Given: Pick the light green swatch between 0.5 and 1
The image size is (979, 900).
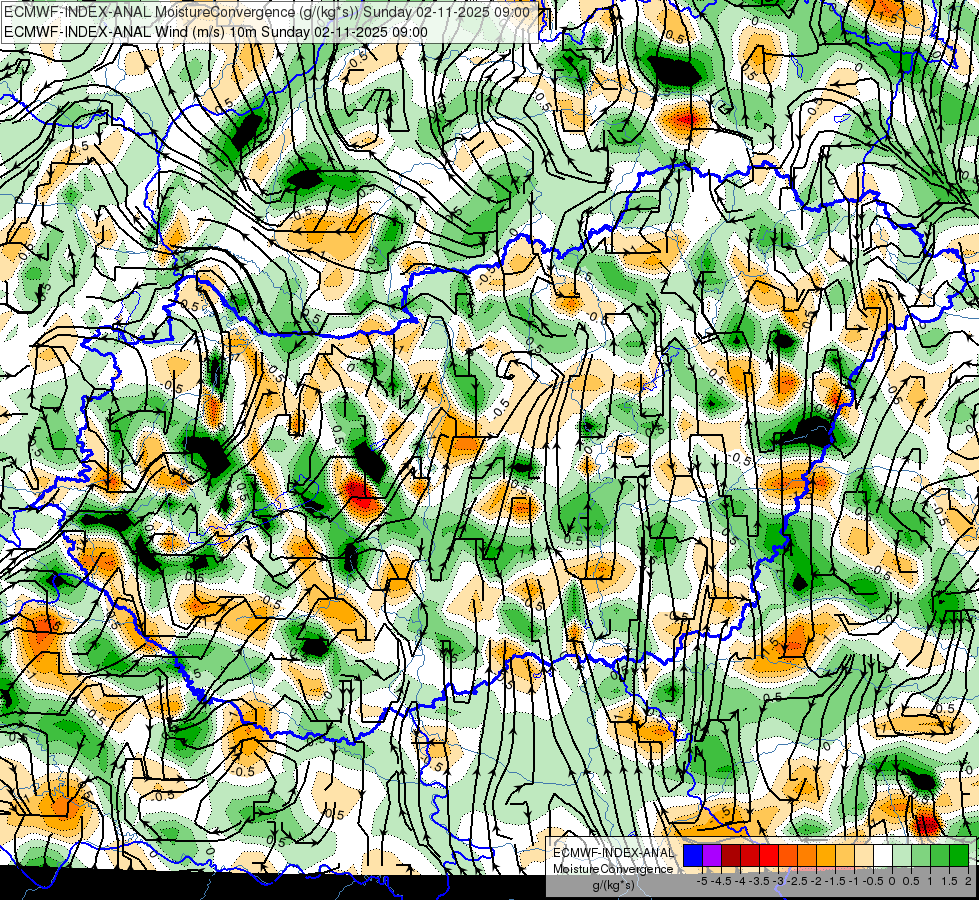Looking at the screenshot, I should point(921,855).
